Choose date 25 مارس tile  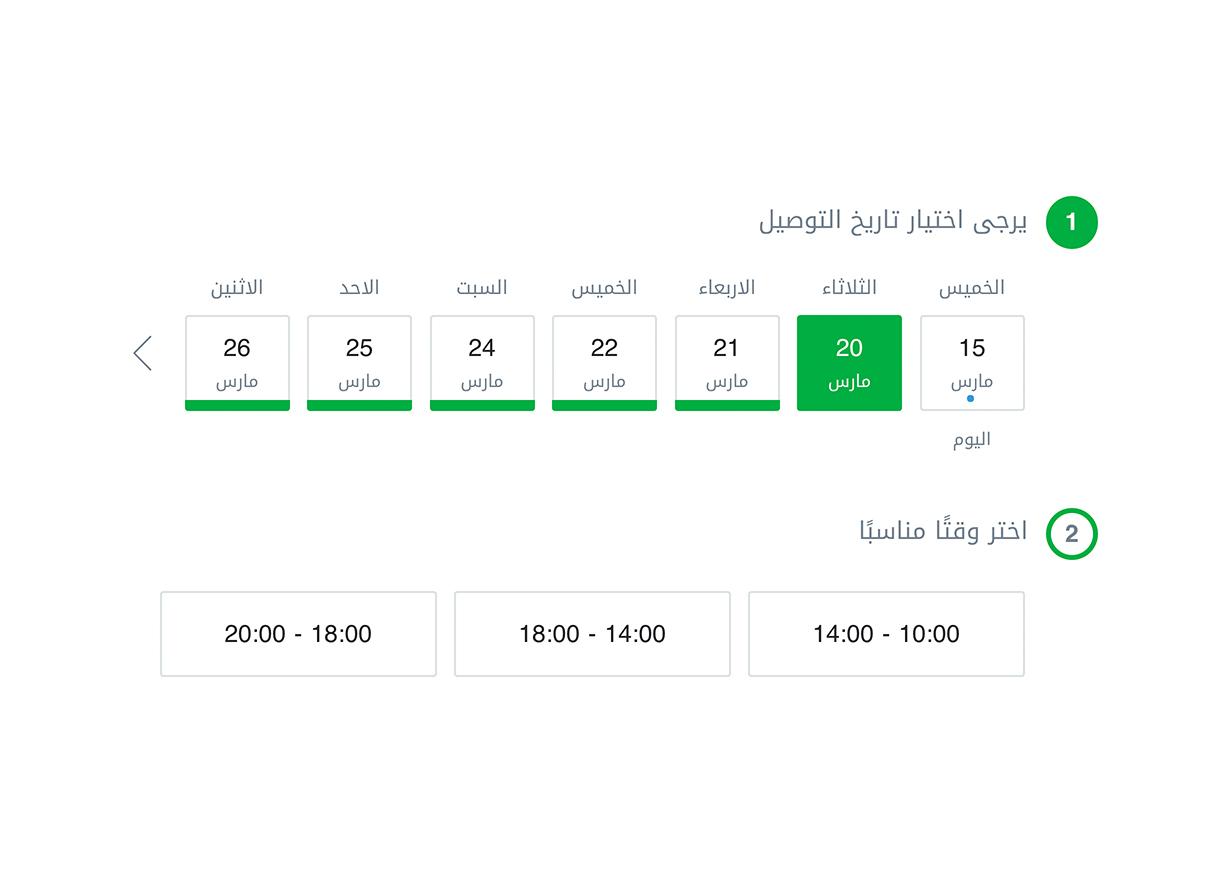click(359, 363)
